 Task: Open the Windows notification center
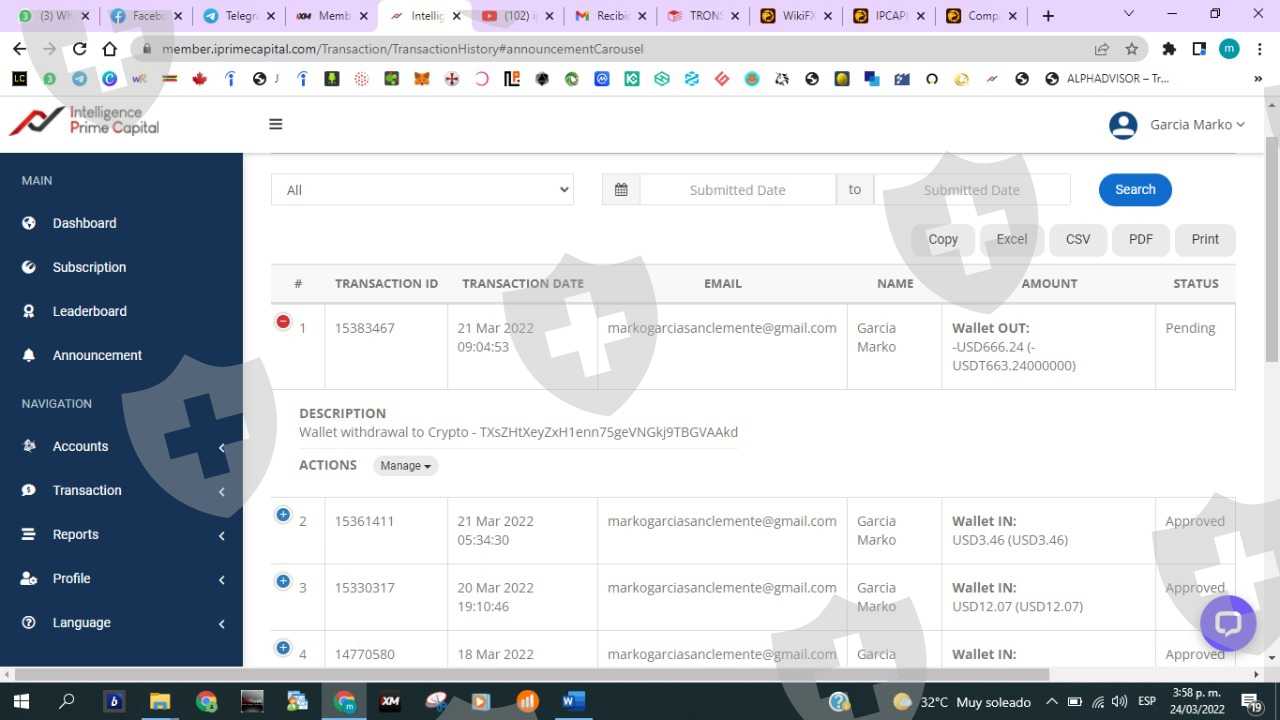[x=1250, y=701]
